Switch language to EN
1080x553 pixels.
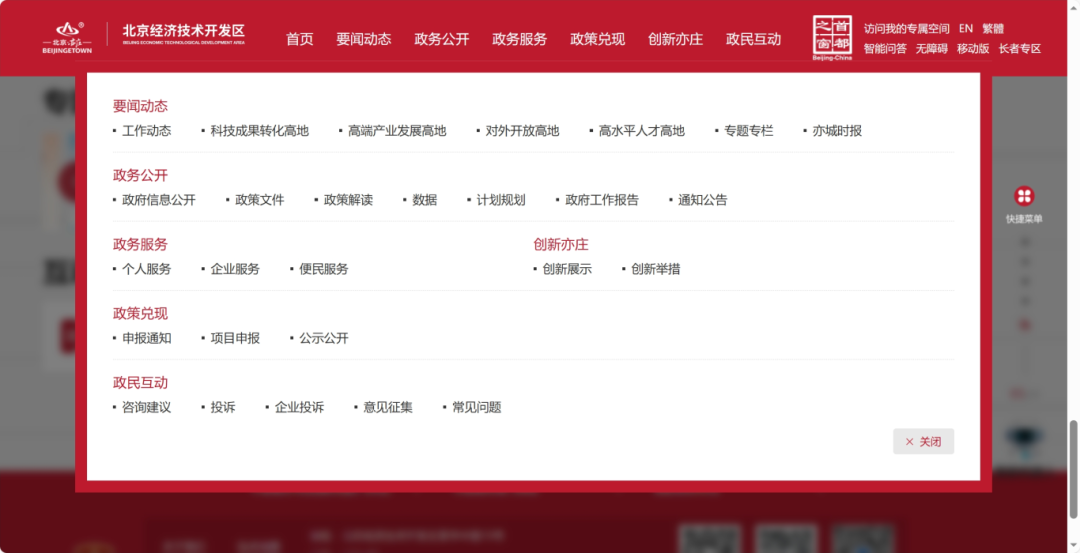(966, 28)
